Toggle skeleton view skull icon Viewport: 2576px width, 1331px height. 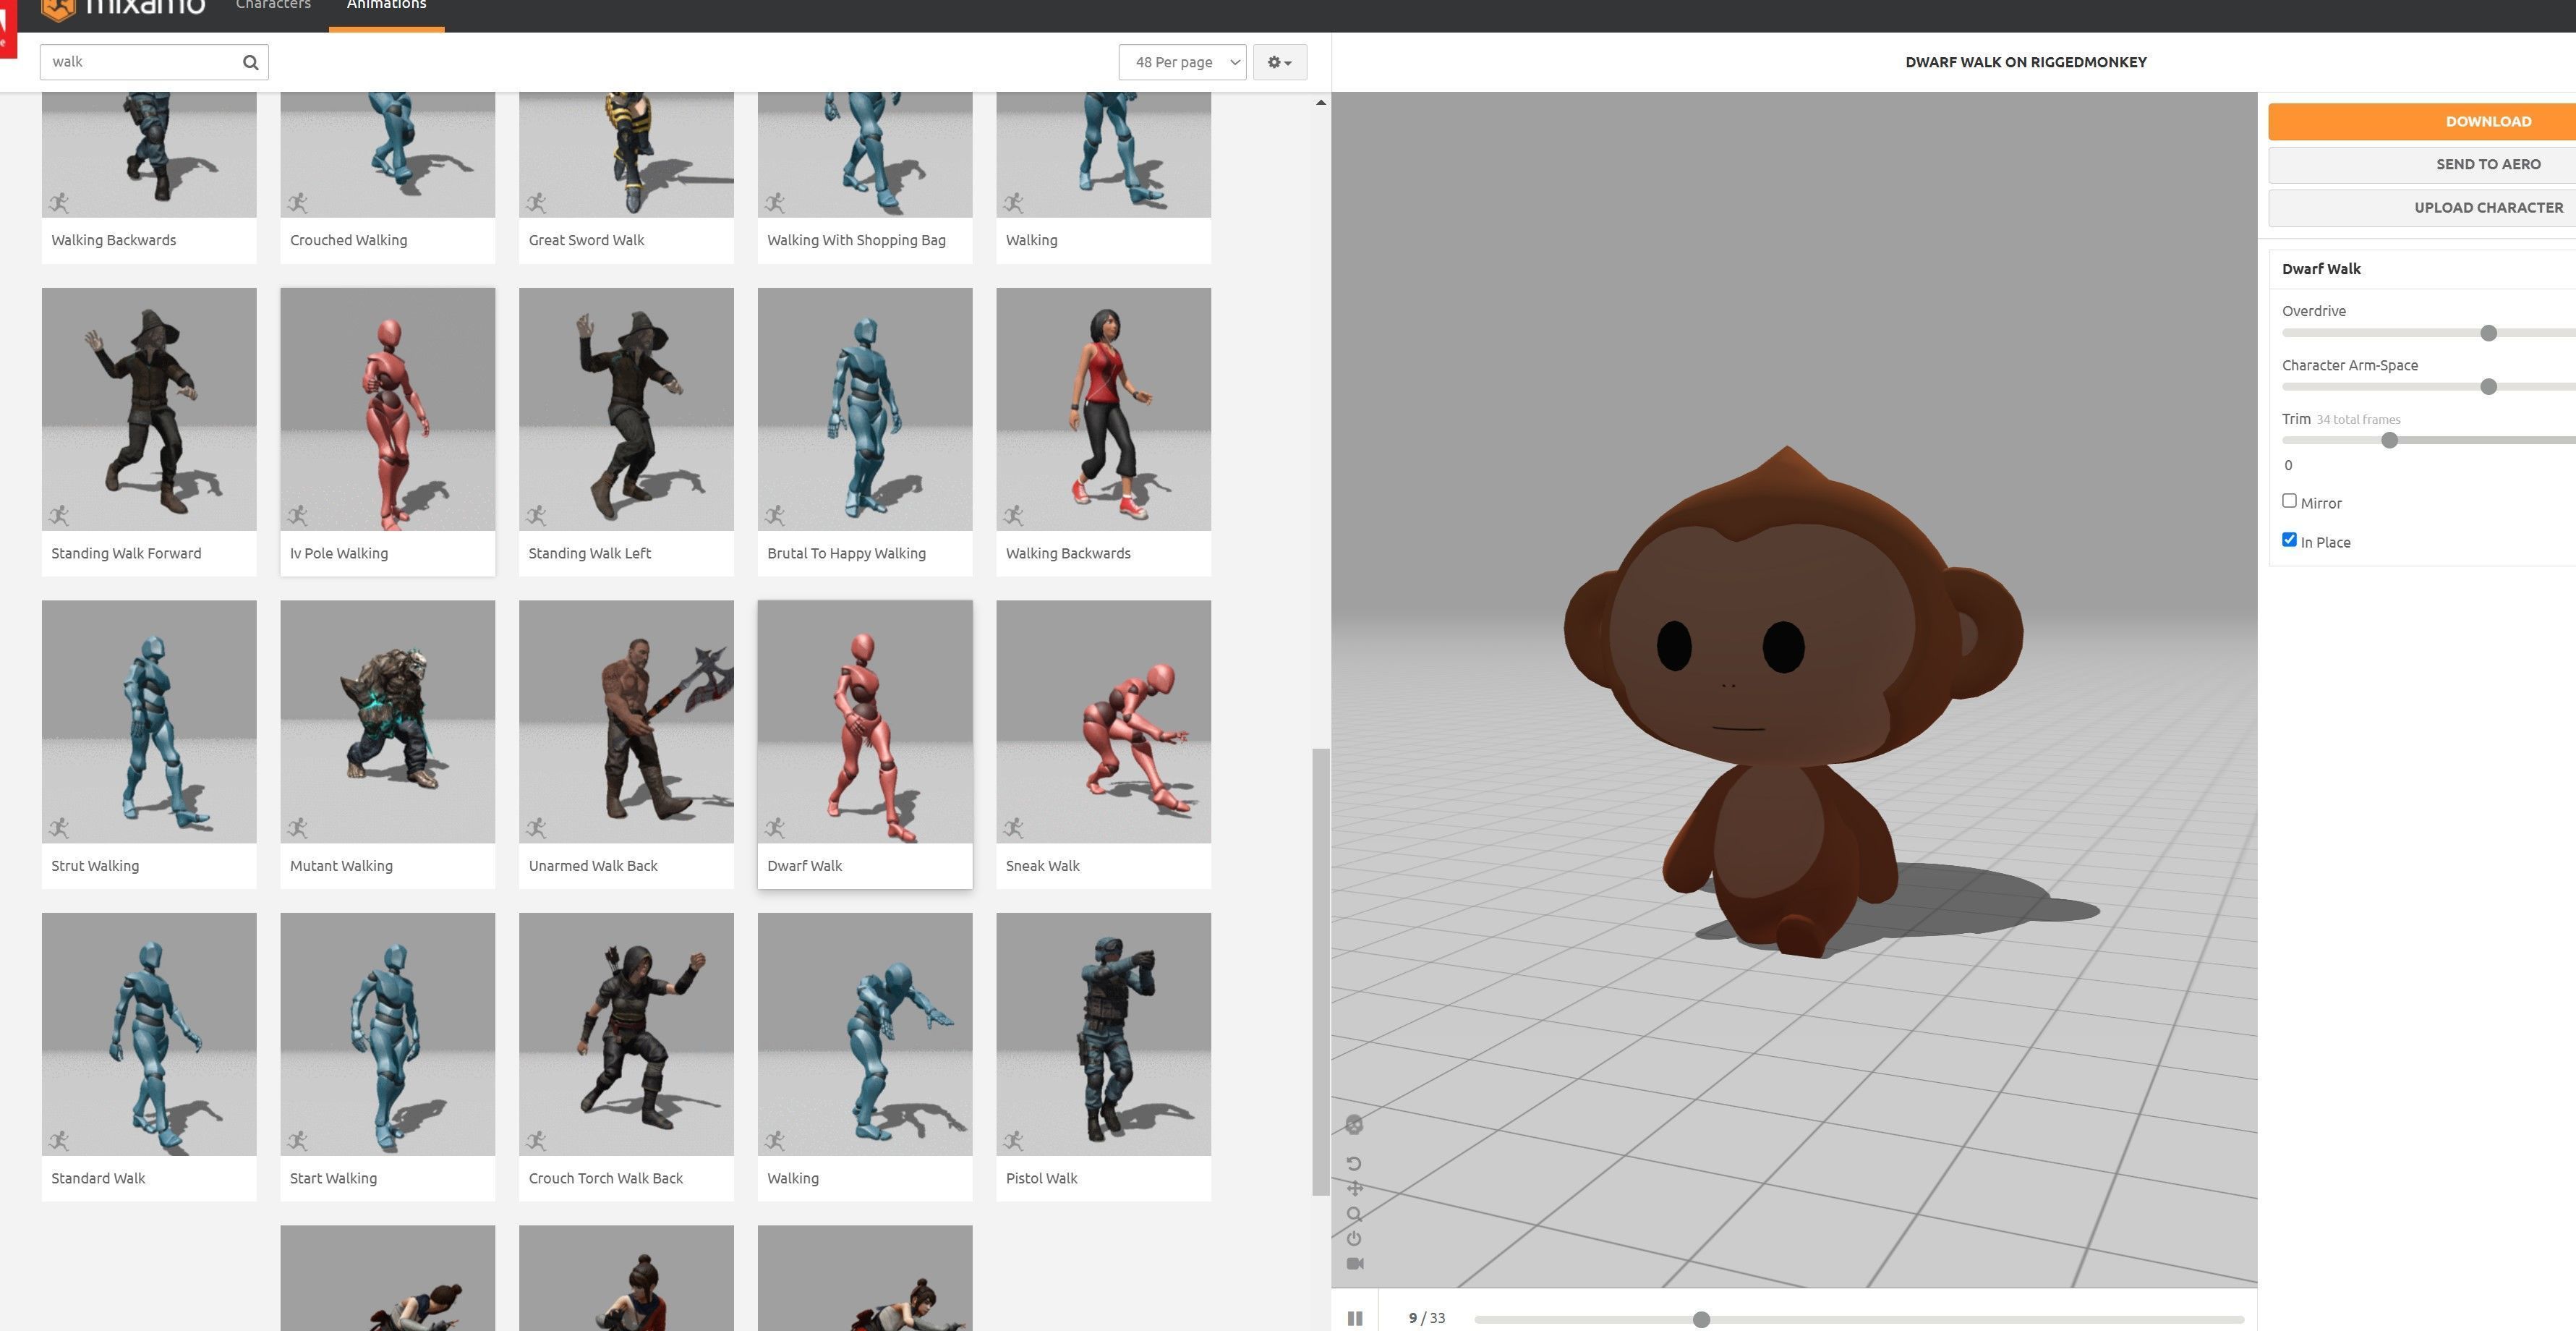tap(1354, 1125)
